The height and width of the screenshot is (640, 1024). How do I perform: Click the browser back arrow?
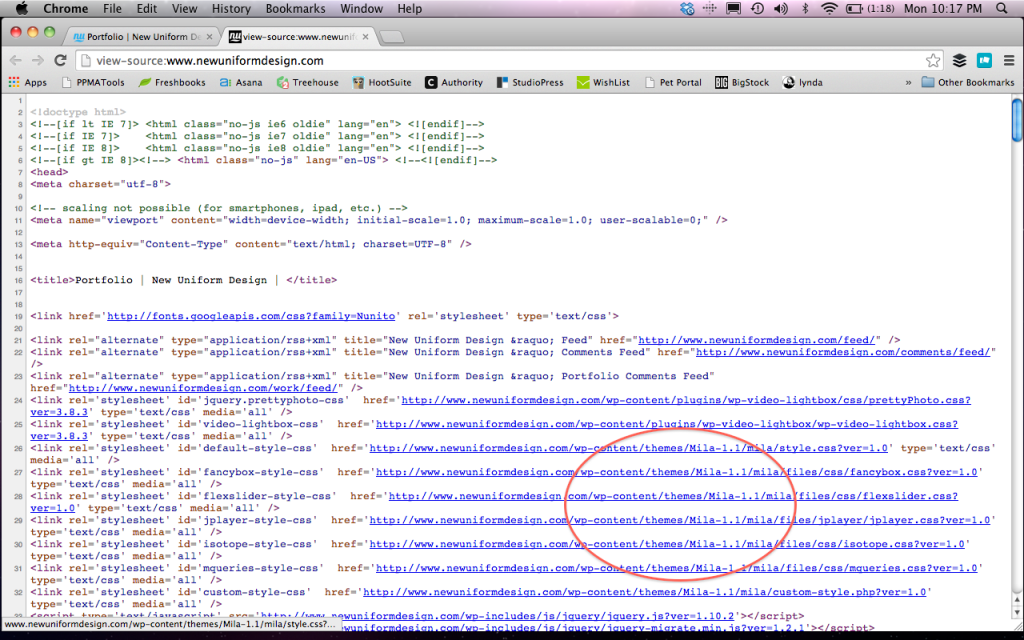tap(16, 60)
